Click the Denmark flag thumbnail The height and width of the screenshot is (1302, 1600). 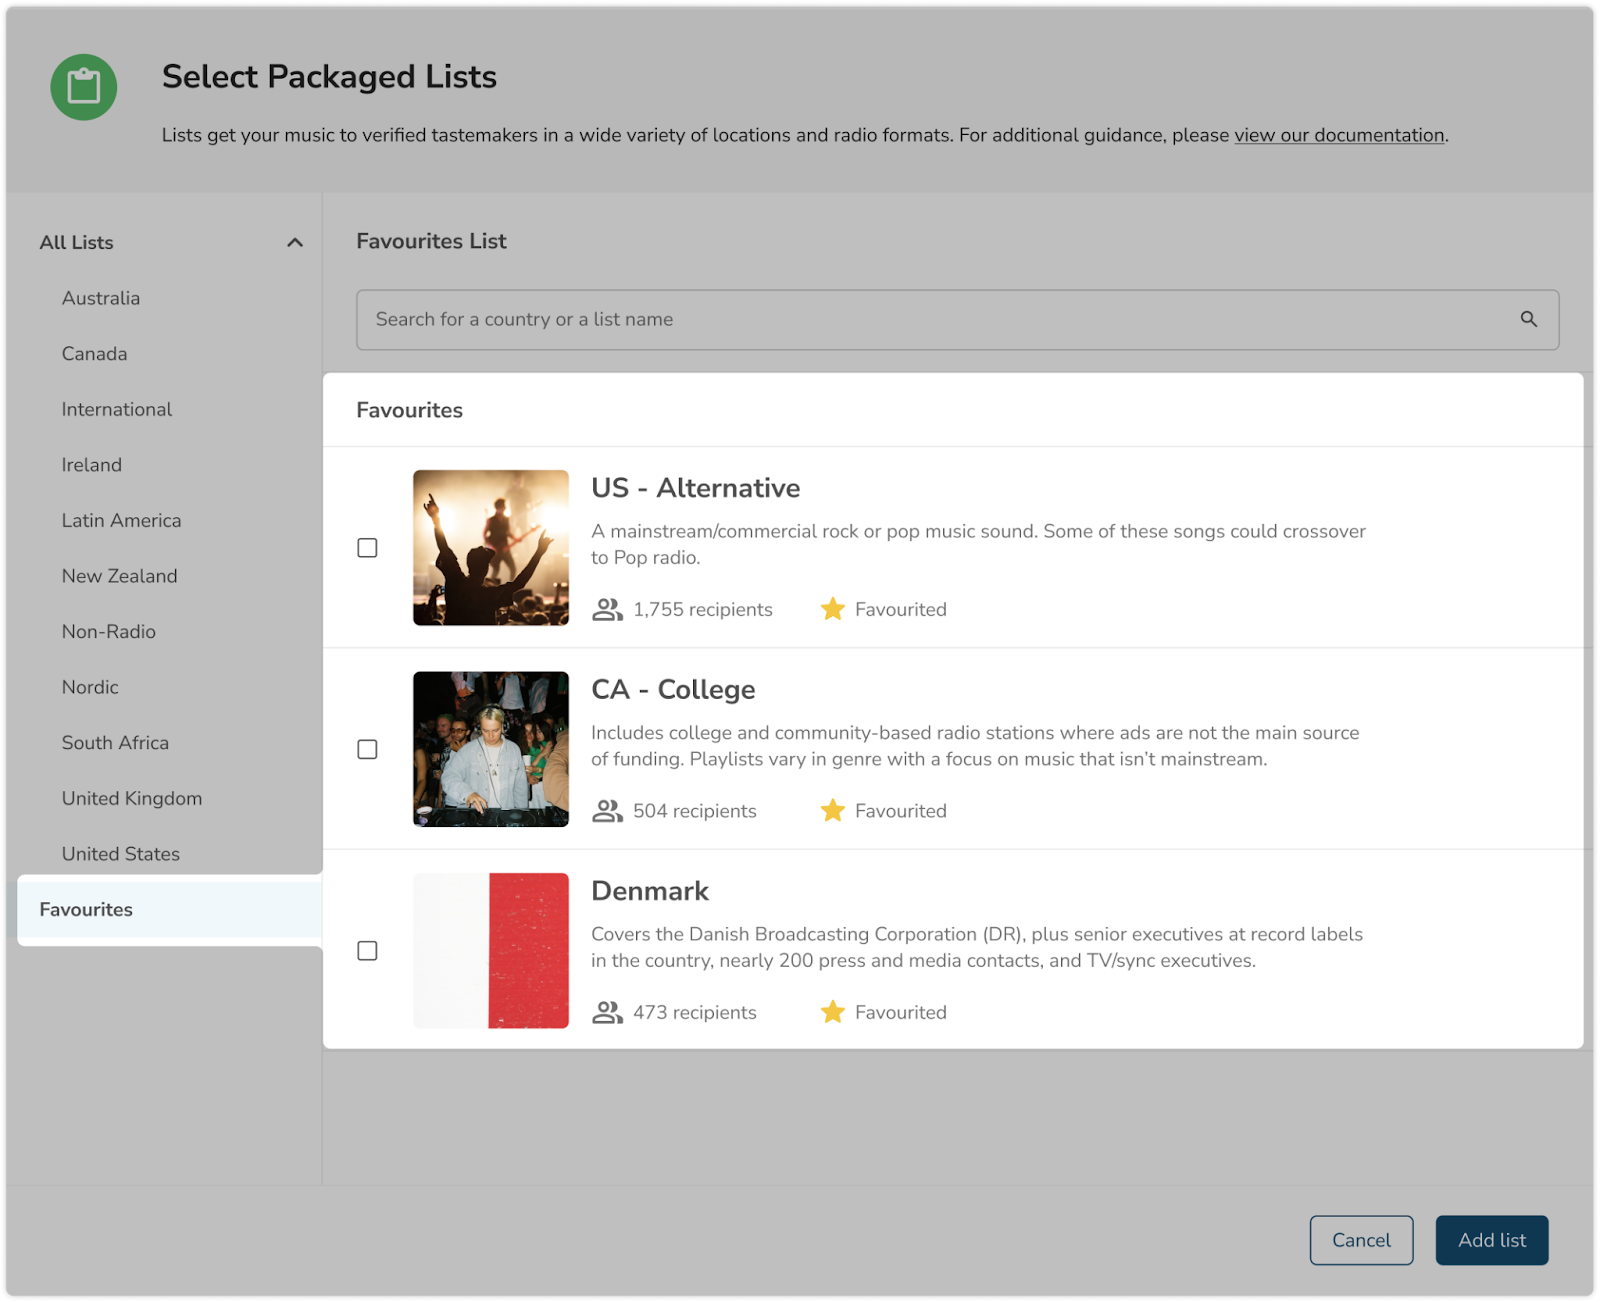coord(491,951)
